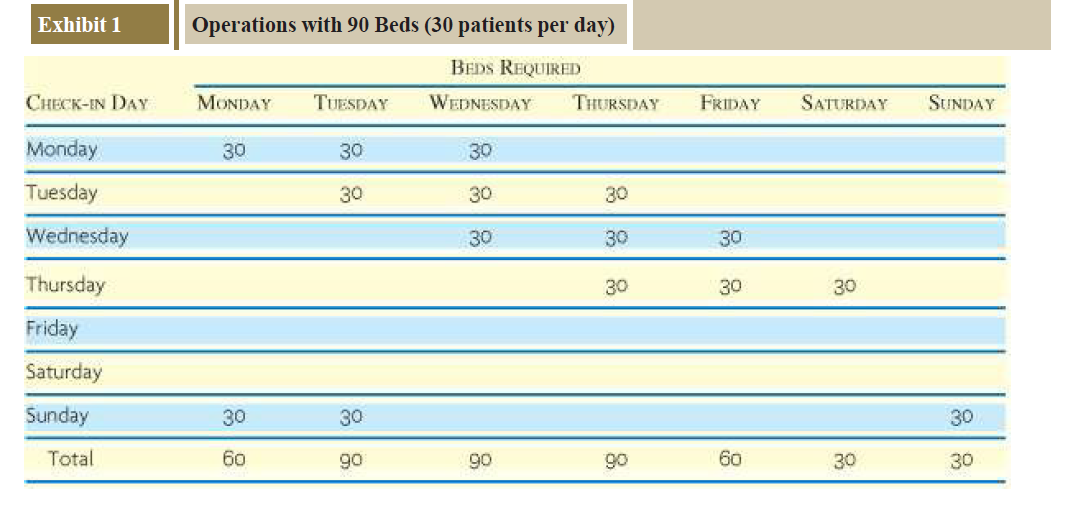Select Sunday check-in's Sunday column cell
The width and height of the screenshot is (1081, 509).
(x=961, y=417)
